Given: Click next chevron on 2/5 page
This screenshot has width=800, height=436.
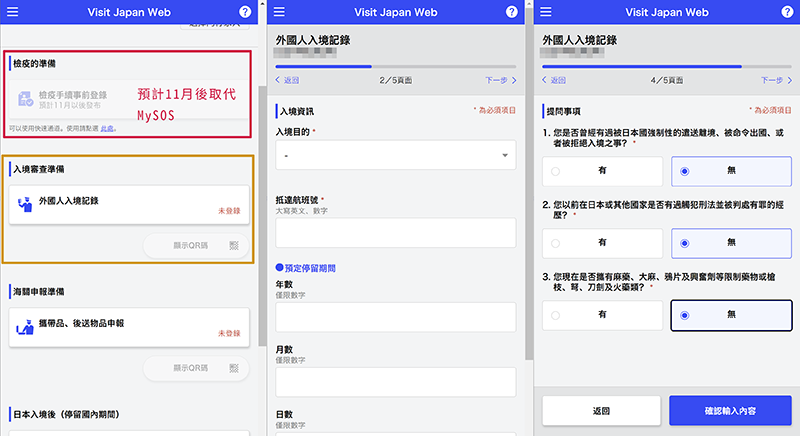Looking at the screenshot, I should pos(514,80).
